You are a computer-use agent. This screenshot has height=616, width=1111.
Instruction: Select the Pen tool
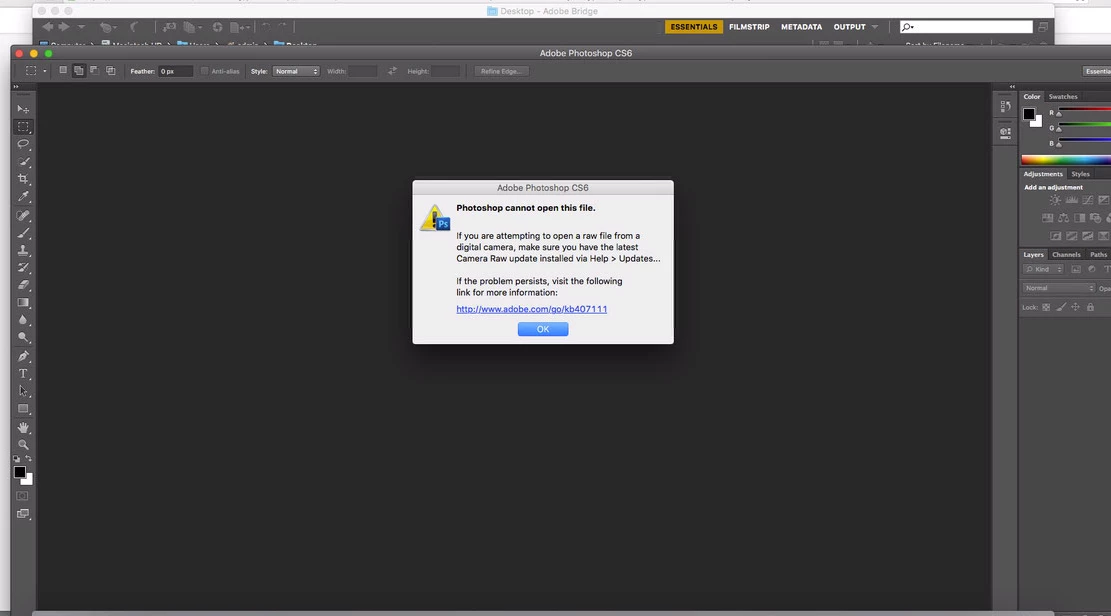(23, 356)
